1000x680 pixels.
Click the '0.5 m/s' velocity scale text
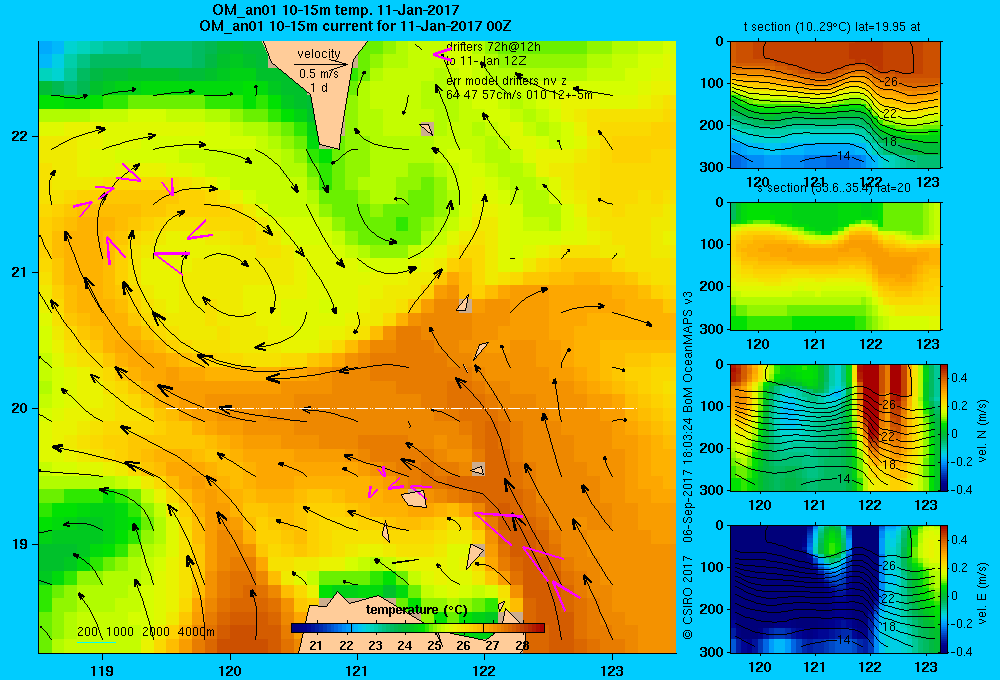(319, 74)
